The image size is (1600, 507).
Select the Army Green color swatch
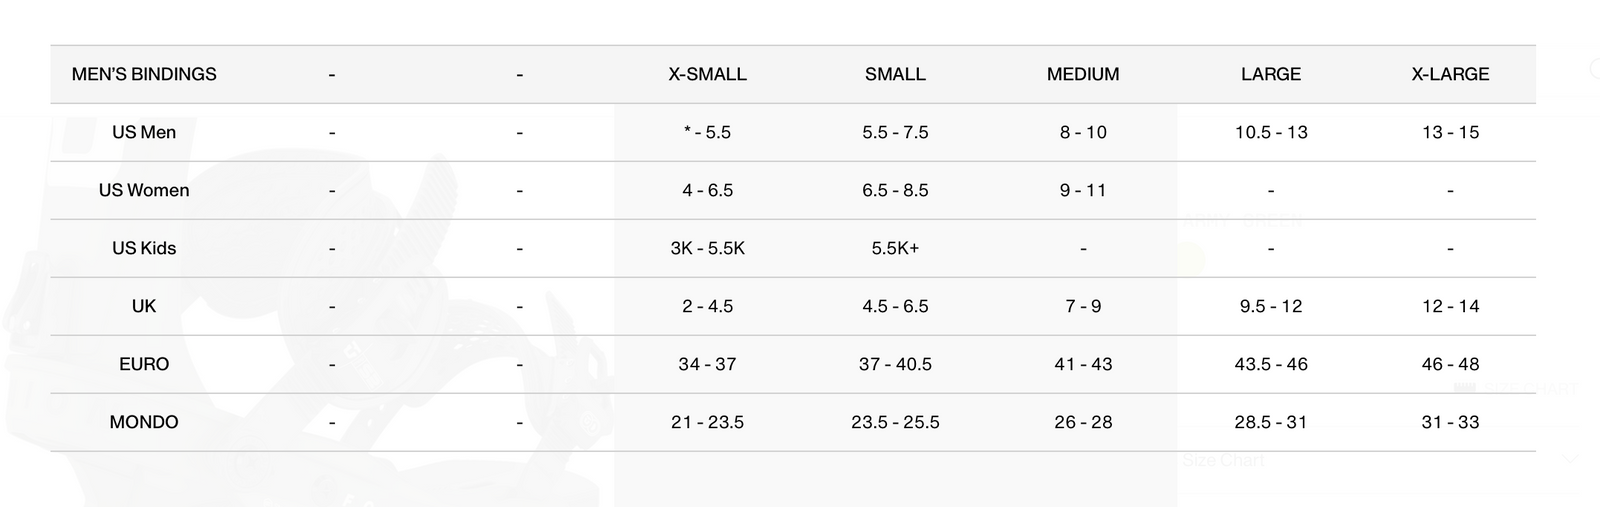click(1192, 259)
